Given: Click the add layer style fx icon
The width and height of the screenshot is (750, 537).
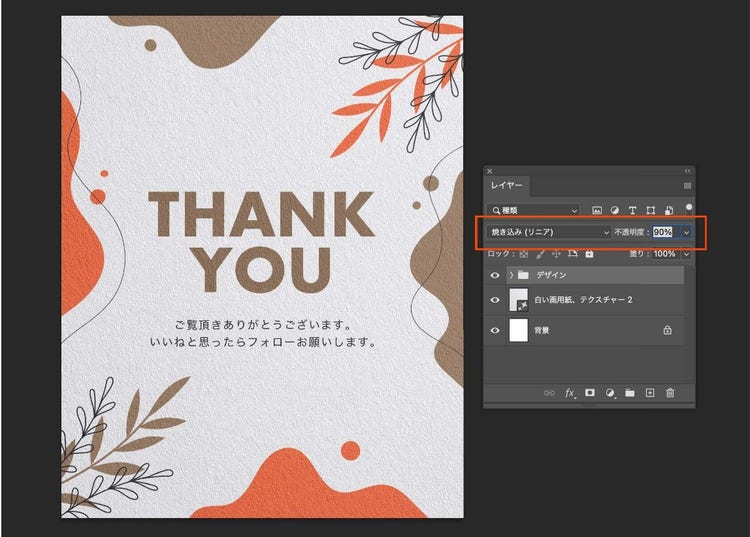Looking at the screenshot, I should (x=570, y=393).
